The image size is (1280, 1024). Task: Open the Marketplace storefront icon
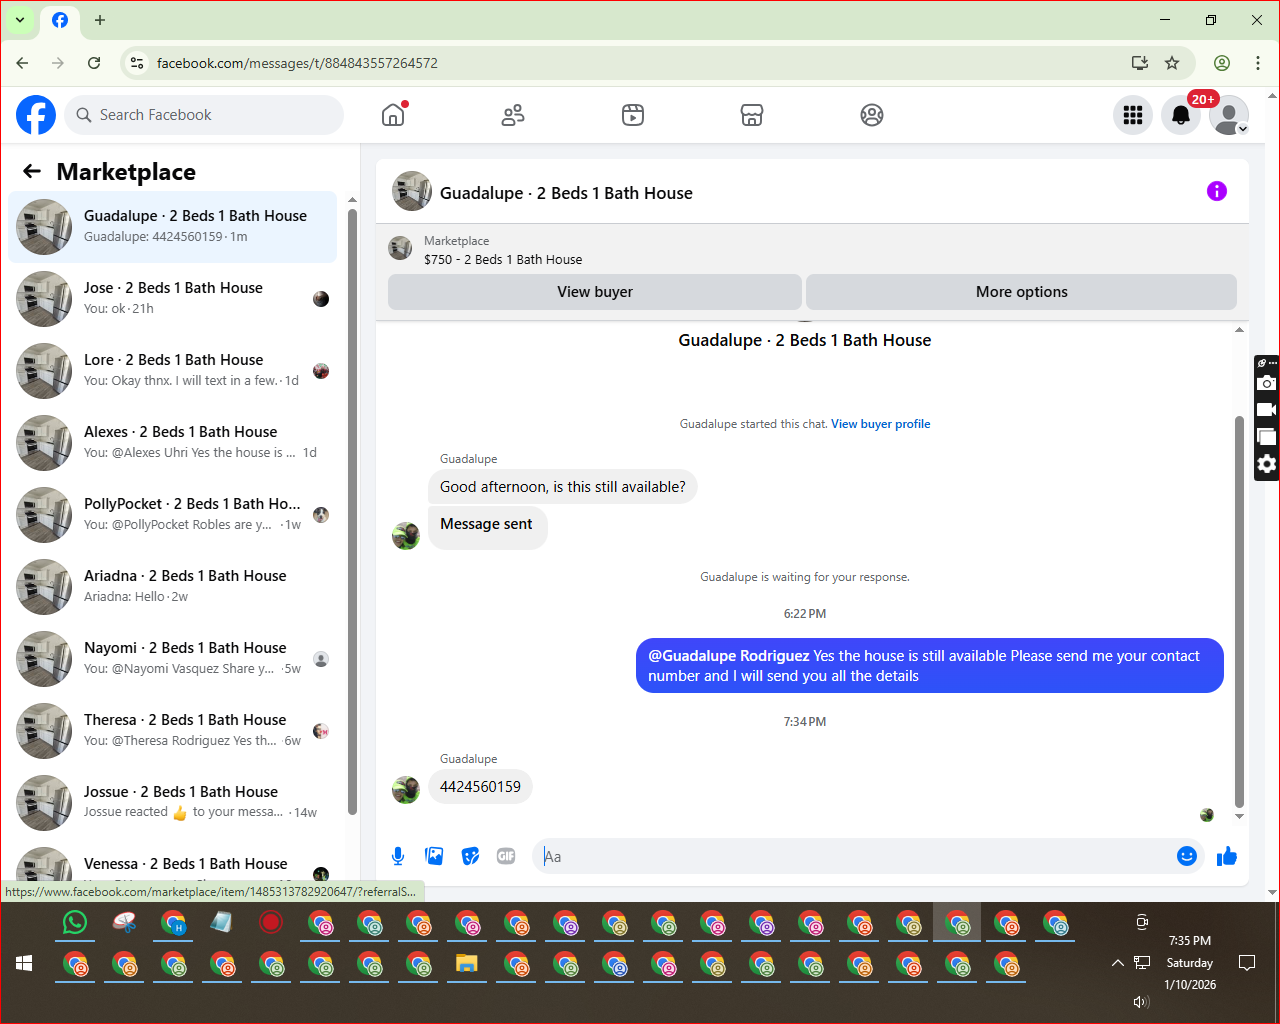click(752, 115)
